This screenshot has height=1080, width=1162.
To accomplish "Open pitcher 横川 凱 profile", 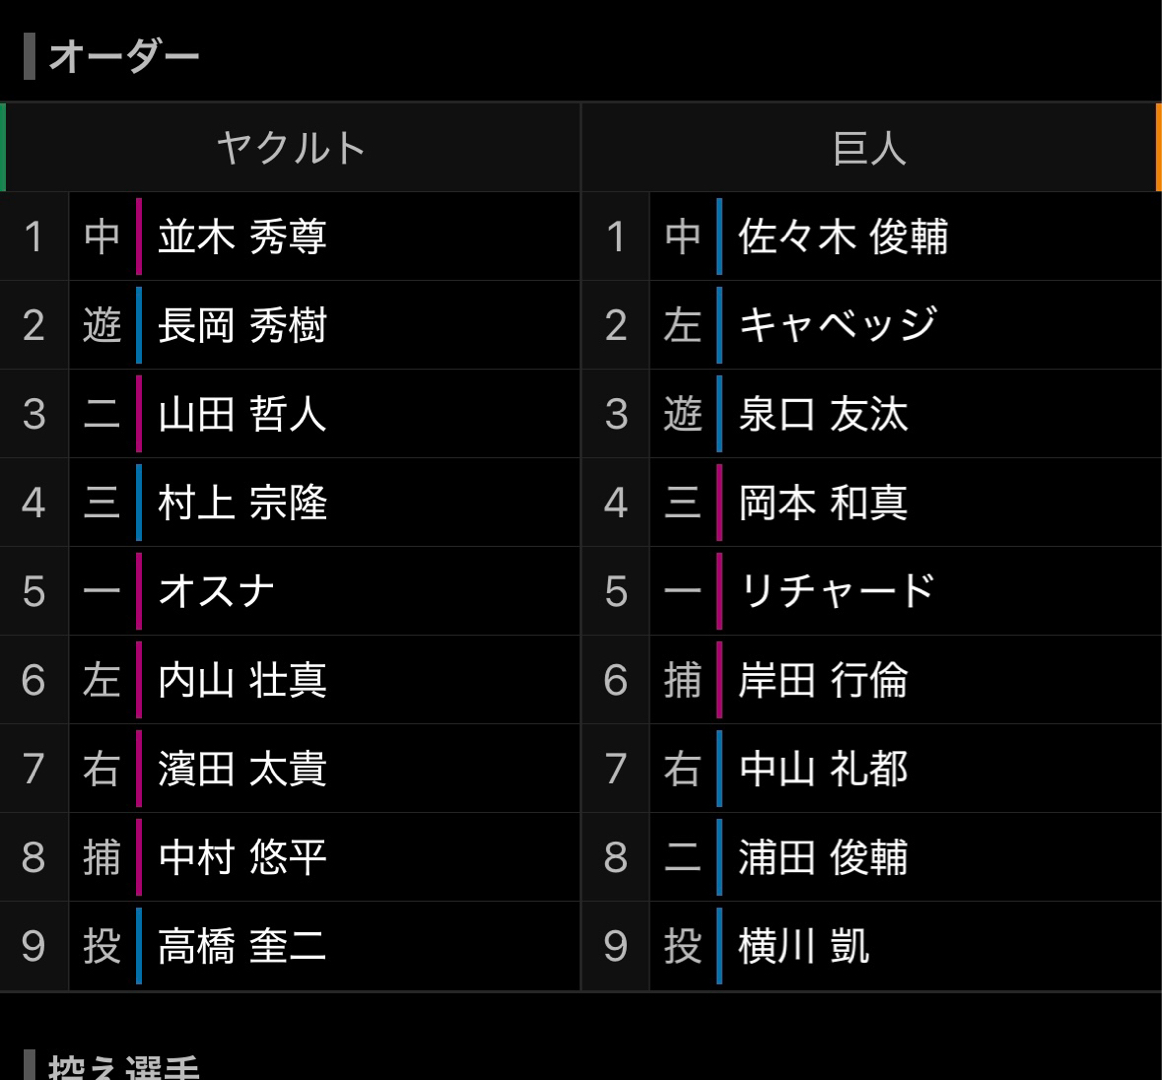I will coord(804,946).
